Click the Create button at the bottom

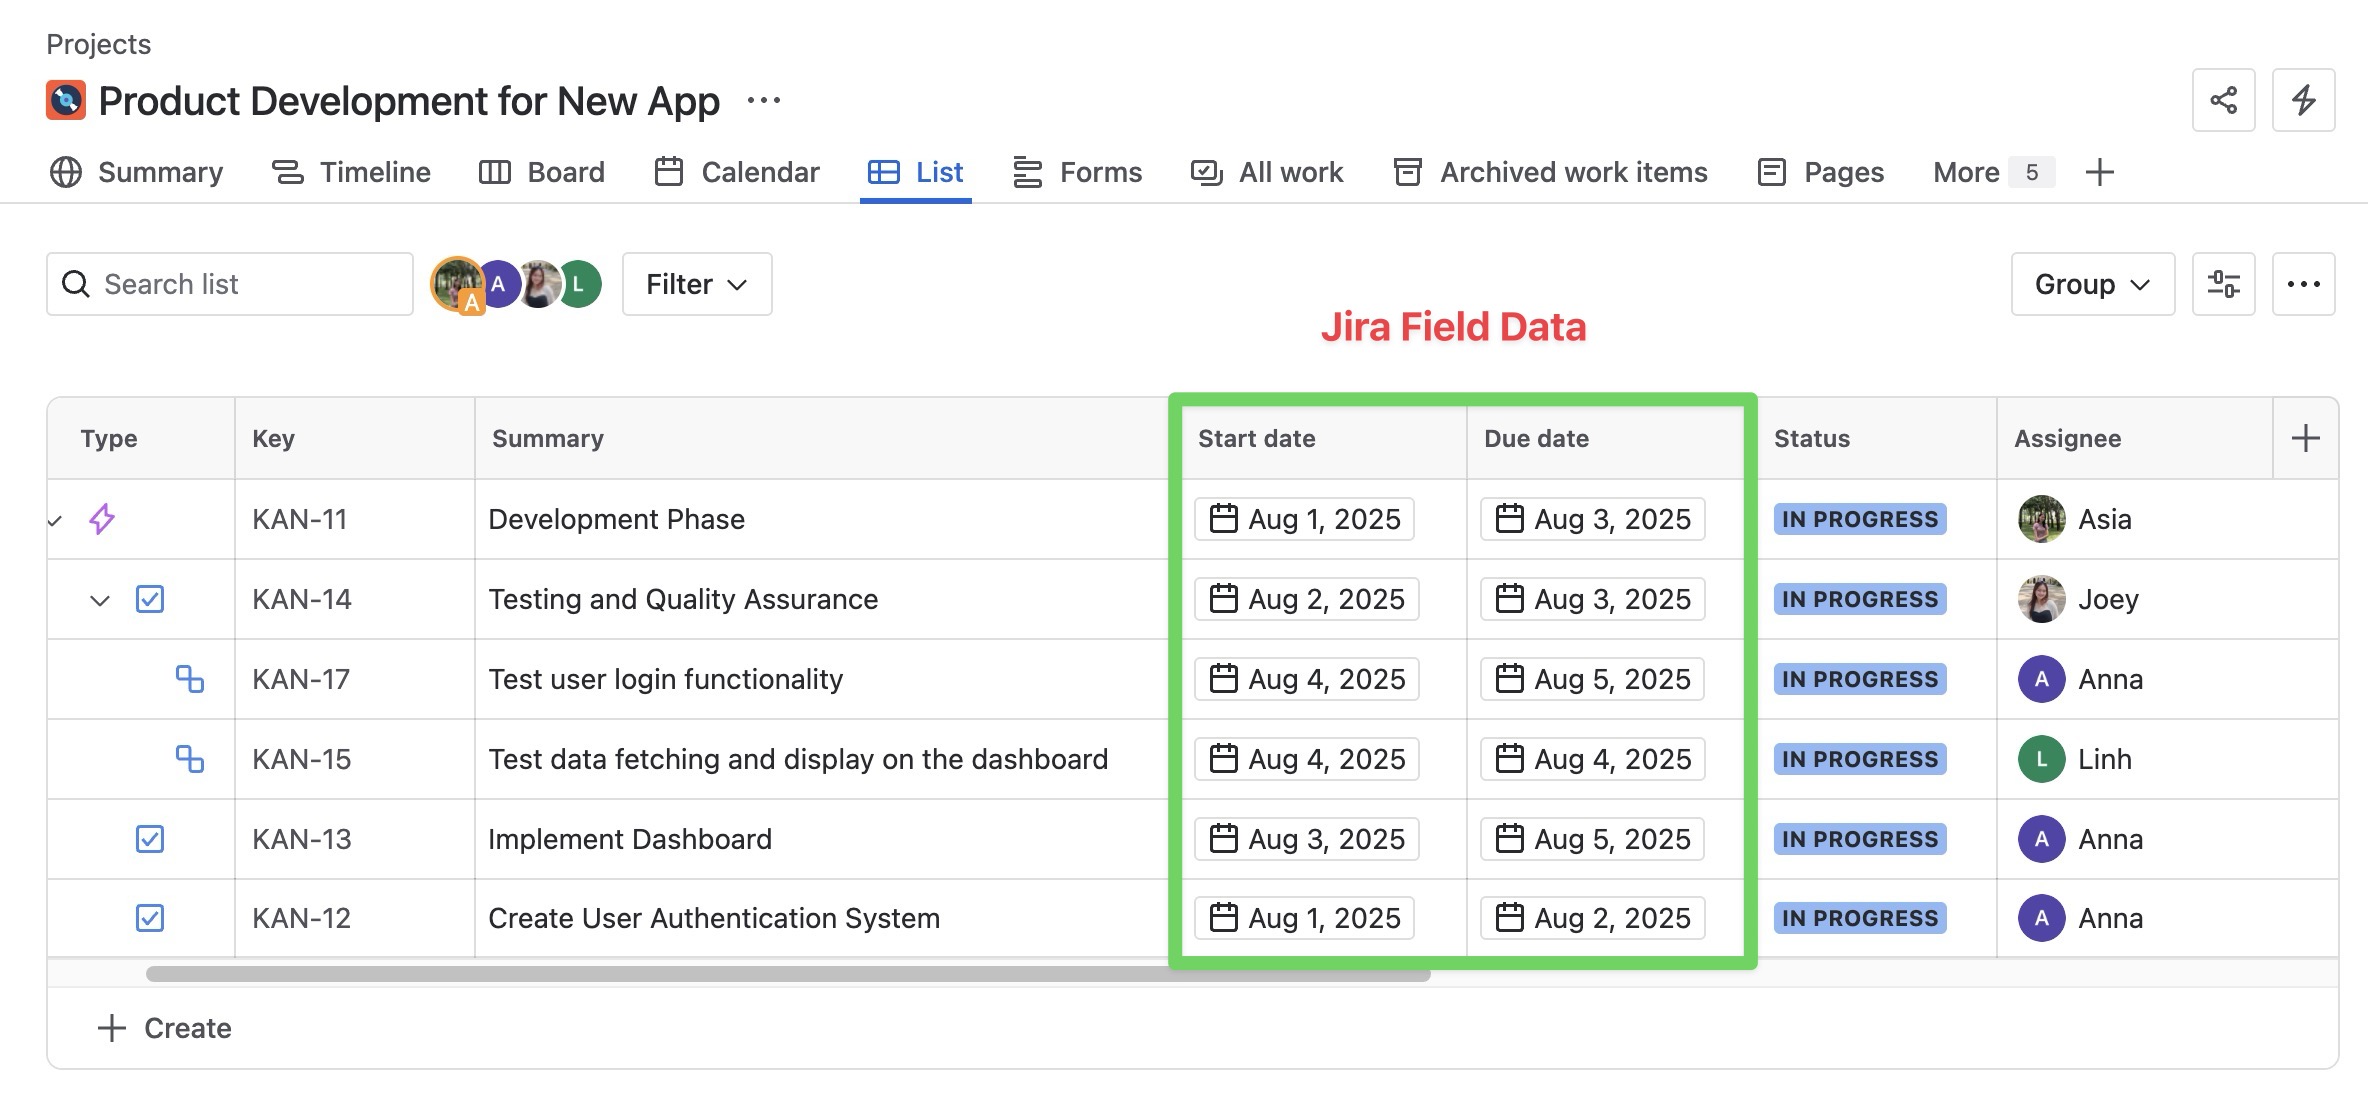[163, 1027]
